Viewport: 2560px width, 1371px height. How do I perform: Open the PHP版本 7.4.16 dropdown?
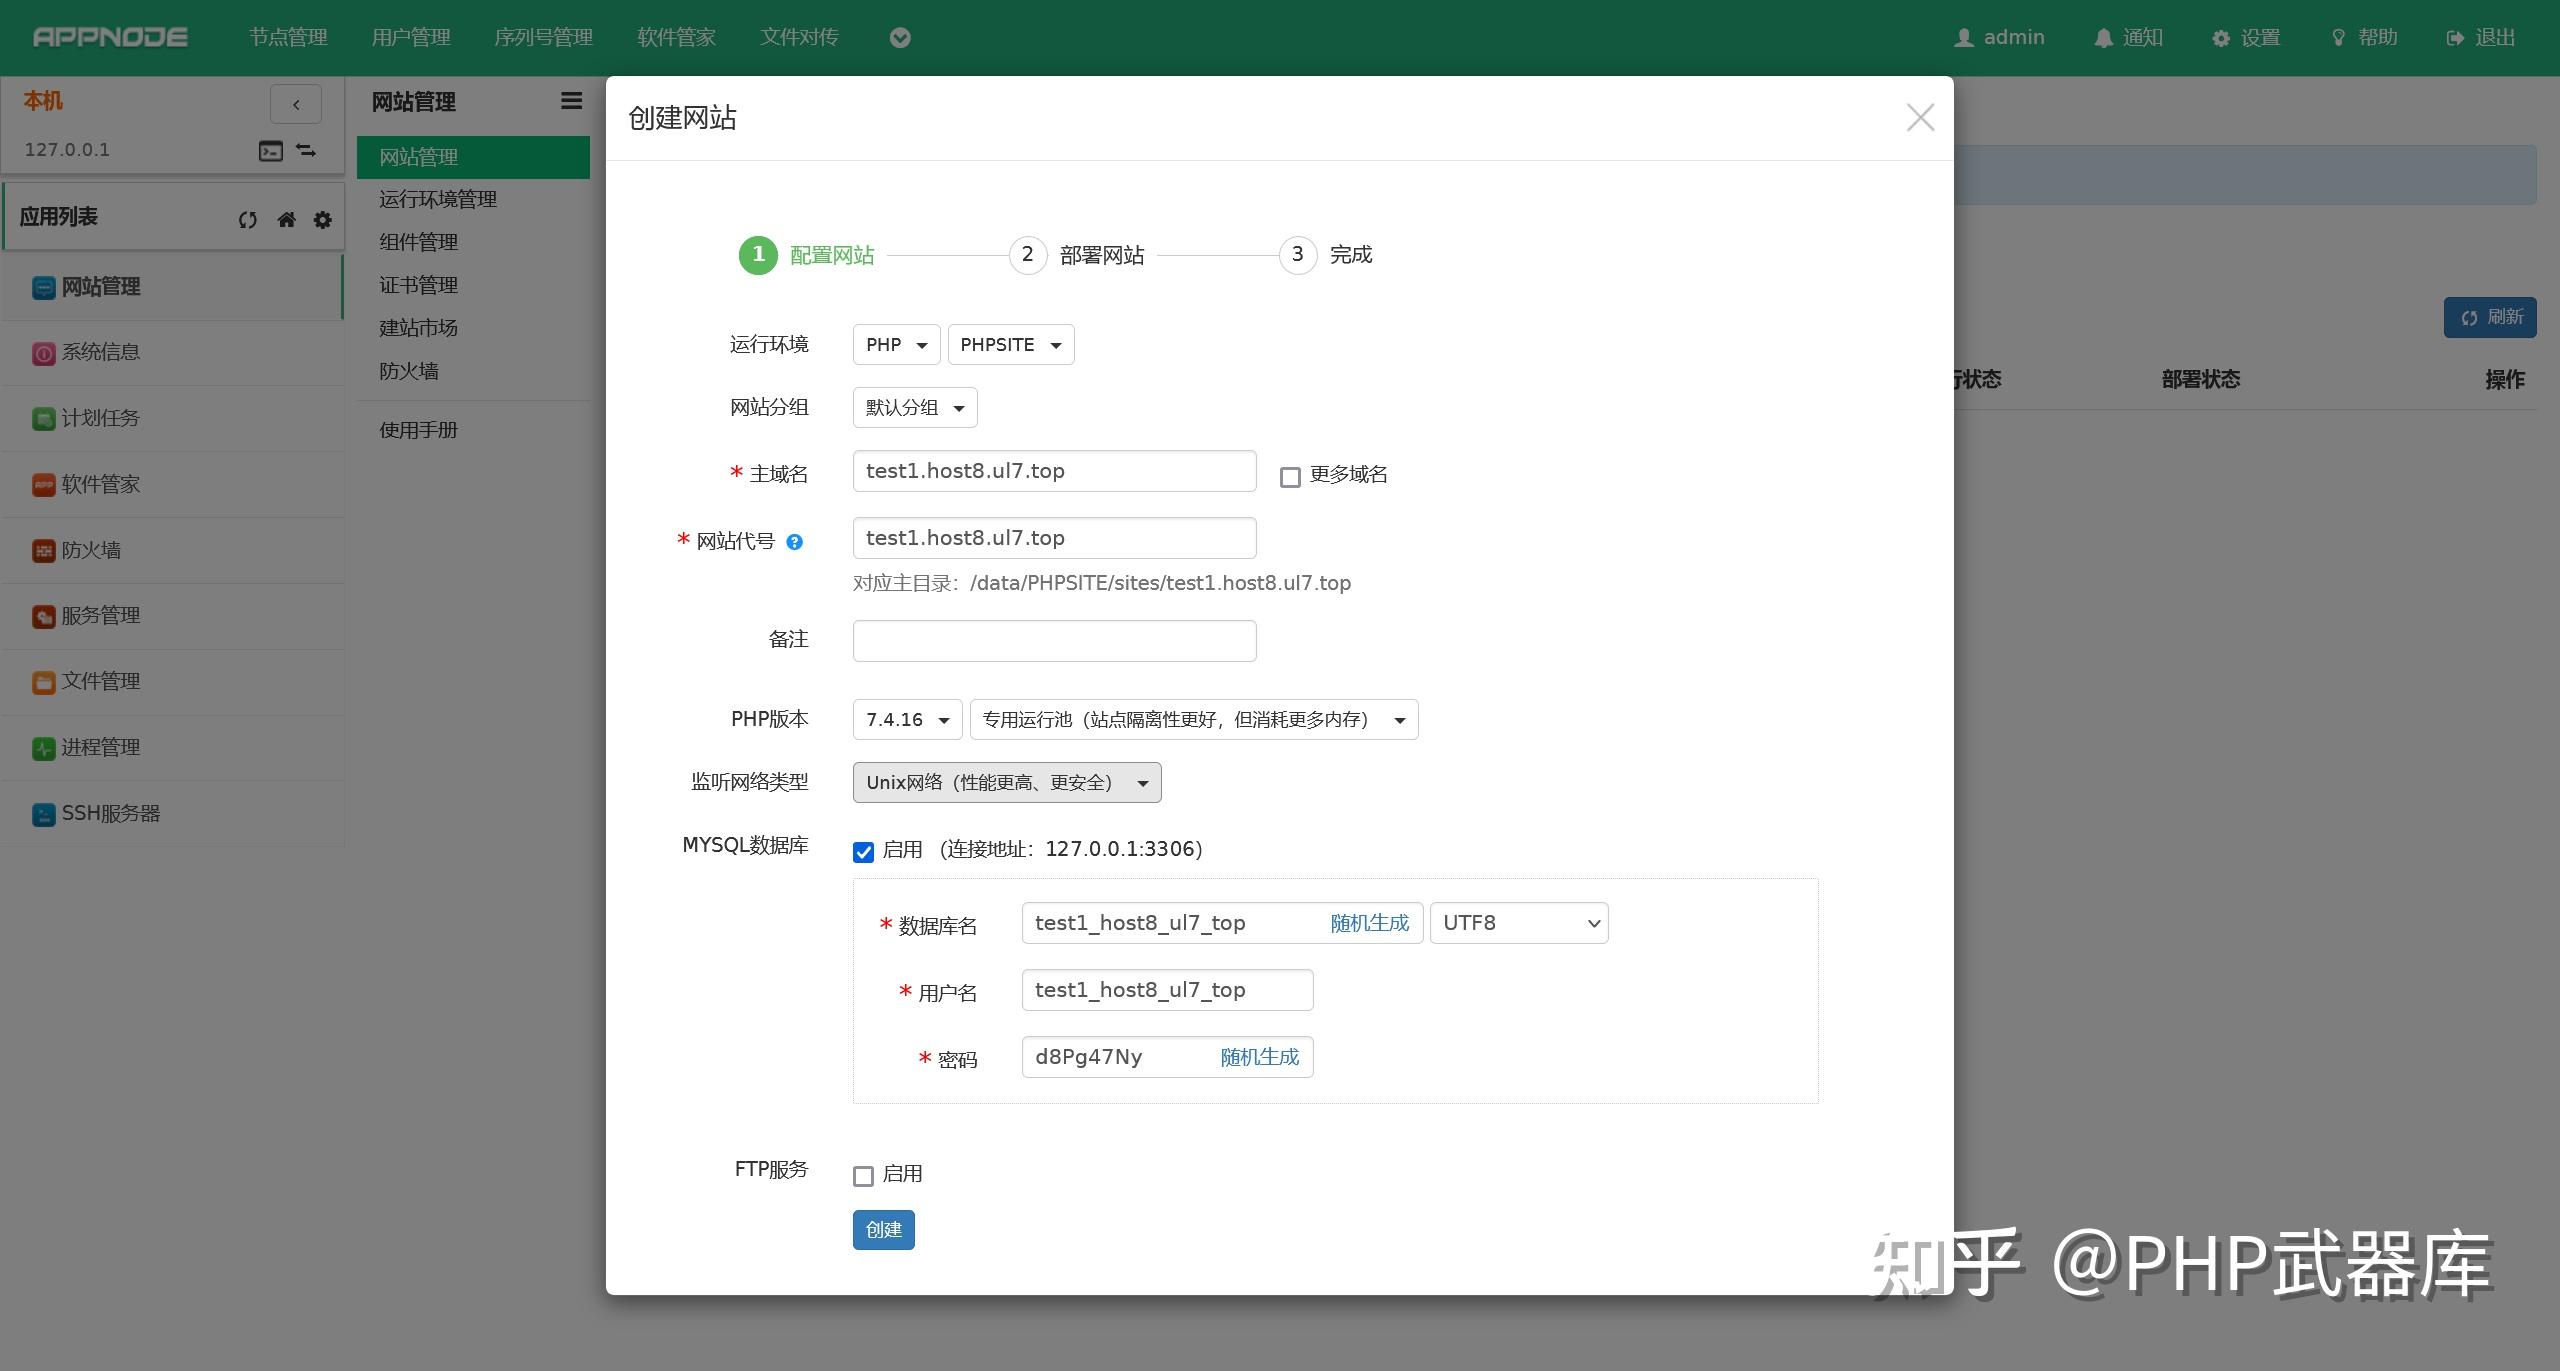click(x=906, y=719)
